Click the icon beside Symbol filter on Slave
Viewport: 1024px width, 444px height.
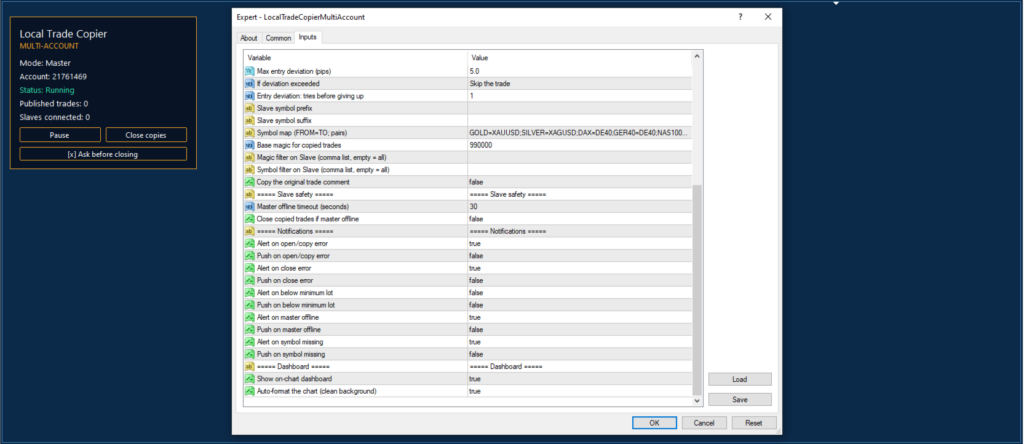pos(249,170)
